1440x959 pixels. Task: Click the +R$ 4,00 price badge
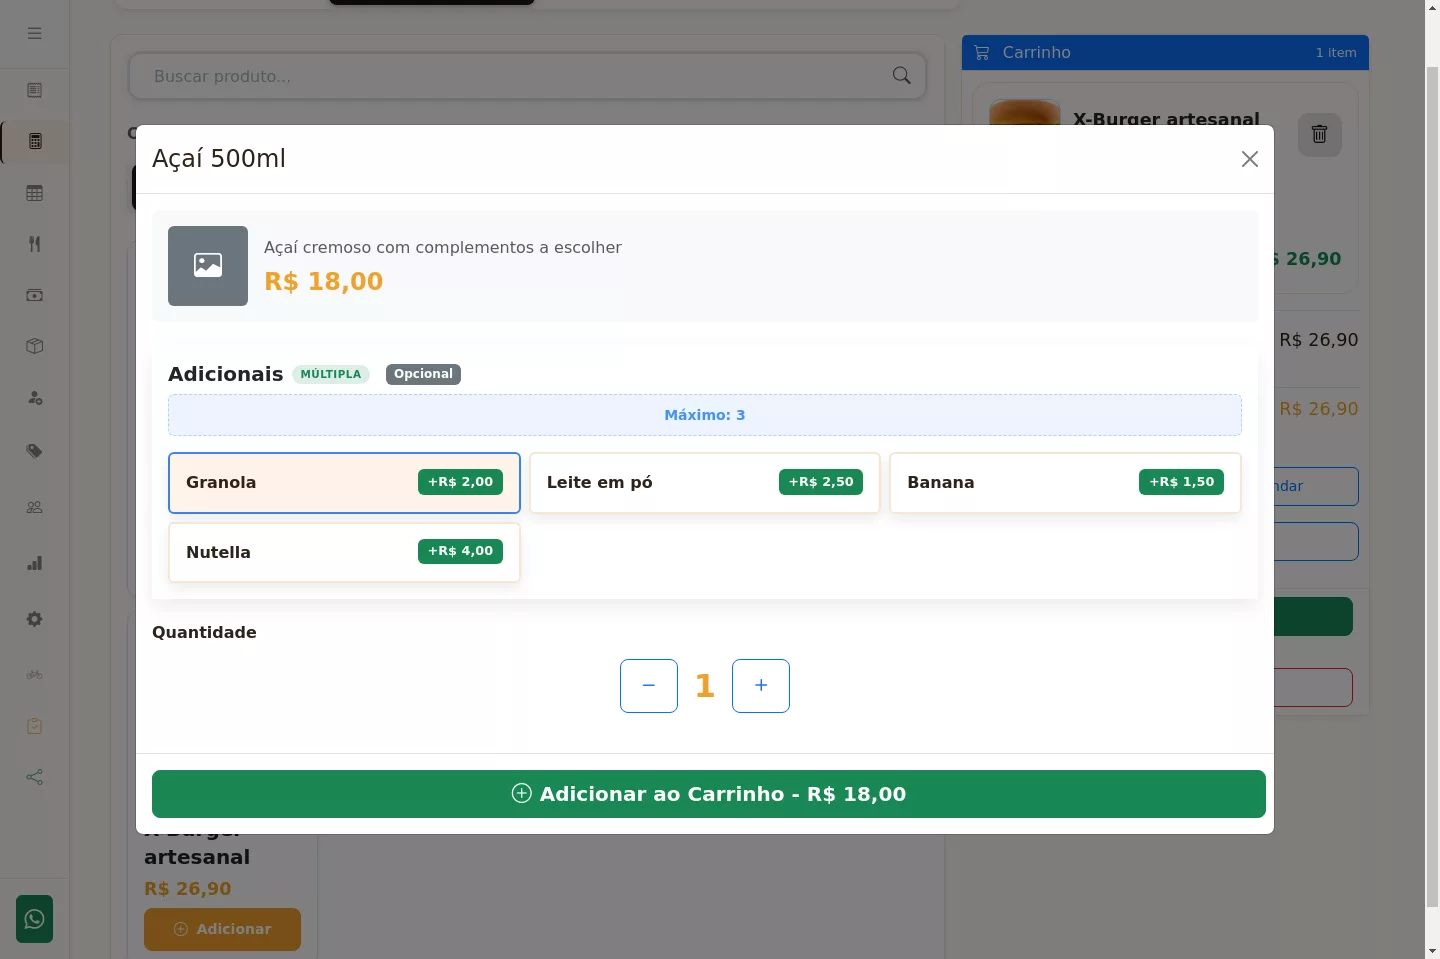pyautogui.click(x=460, y=551)
